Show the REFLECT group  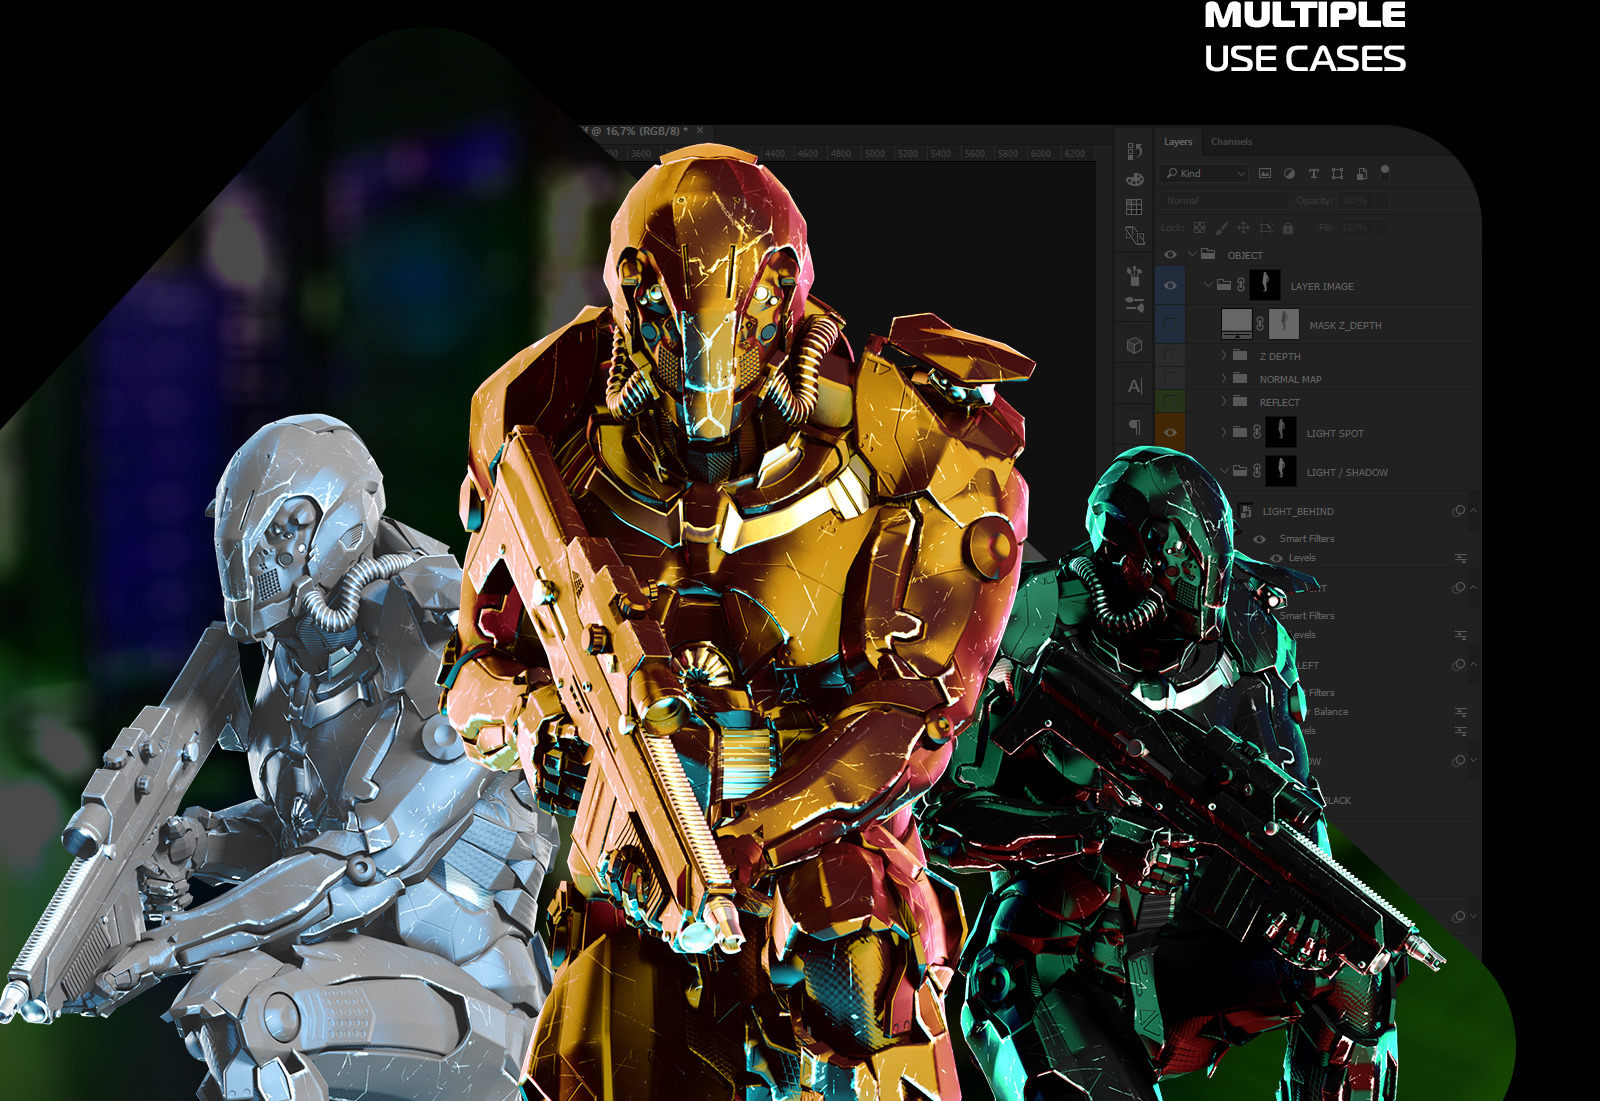click(x=1170, y=401)
